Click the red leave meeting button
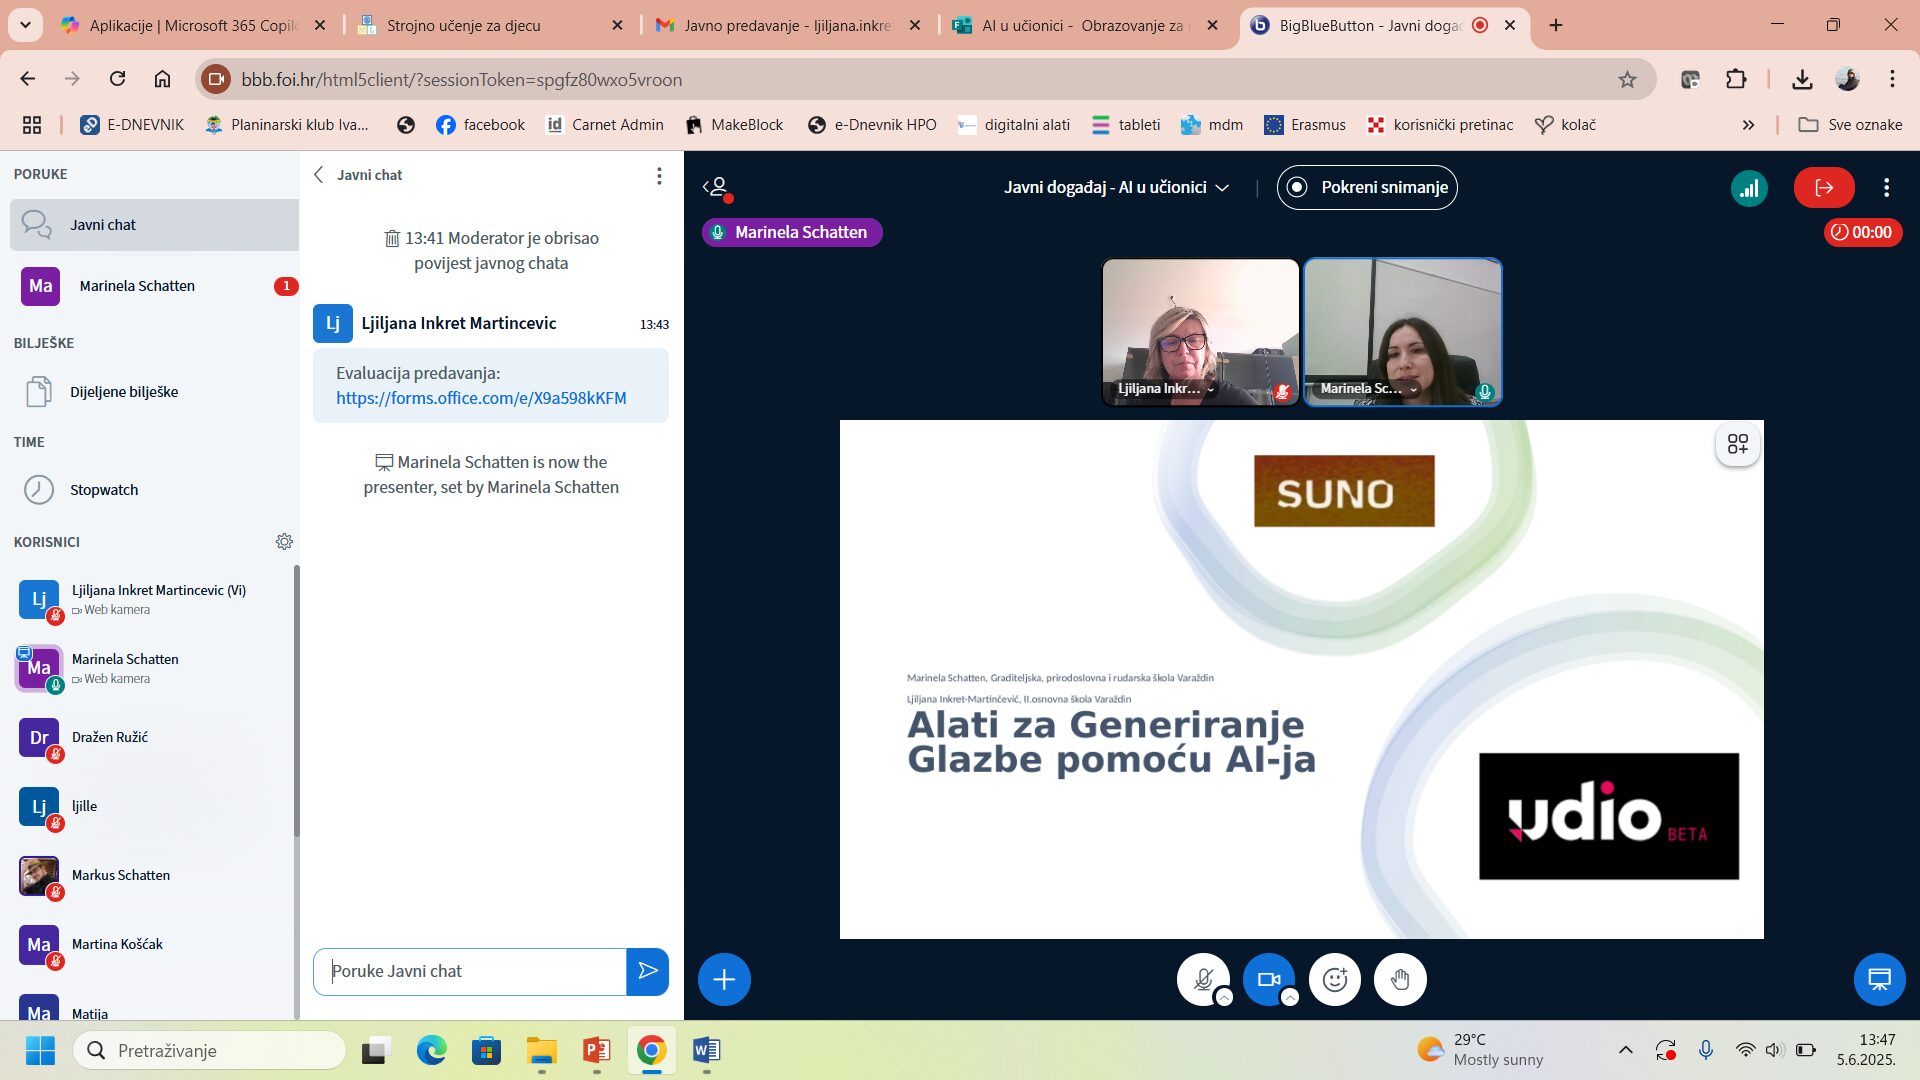 click(x=1824, y=187)
